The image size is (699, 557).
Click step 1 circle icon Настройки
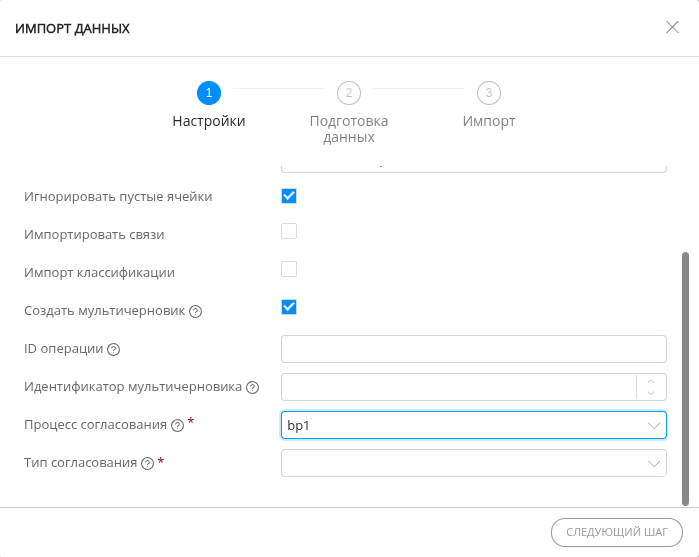208,93
